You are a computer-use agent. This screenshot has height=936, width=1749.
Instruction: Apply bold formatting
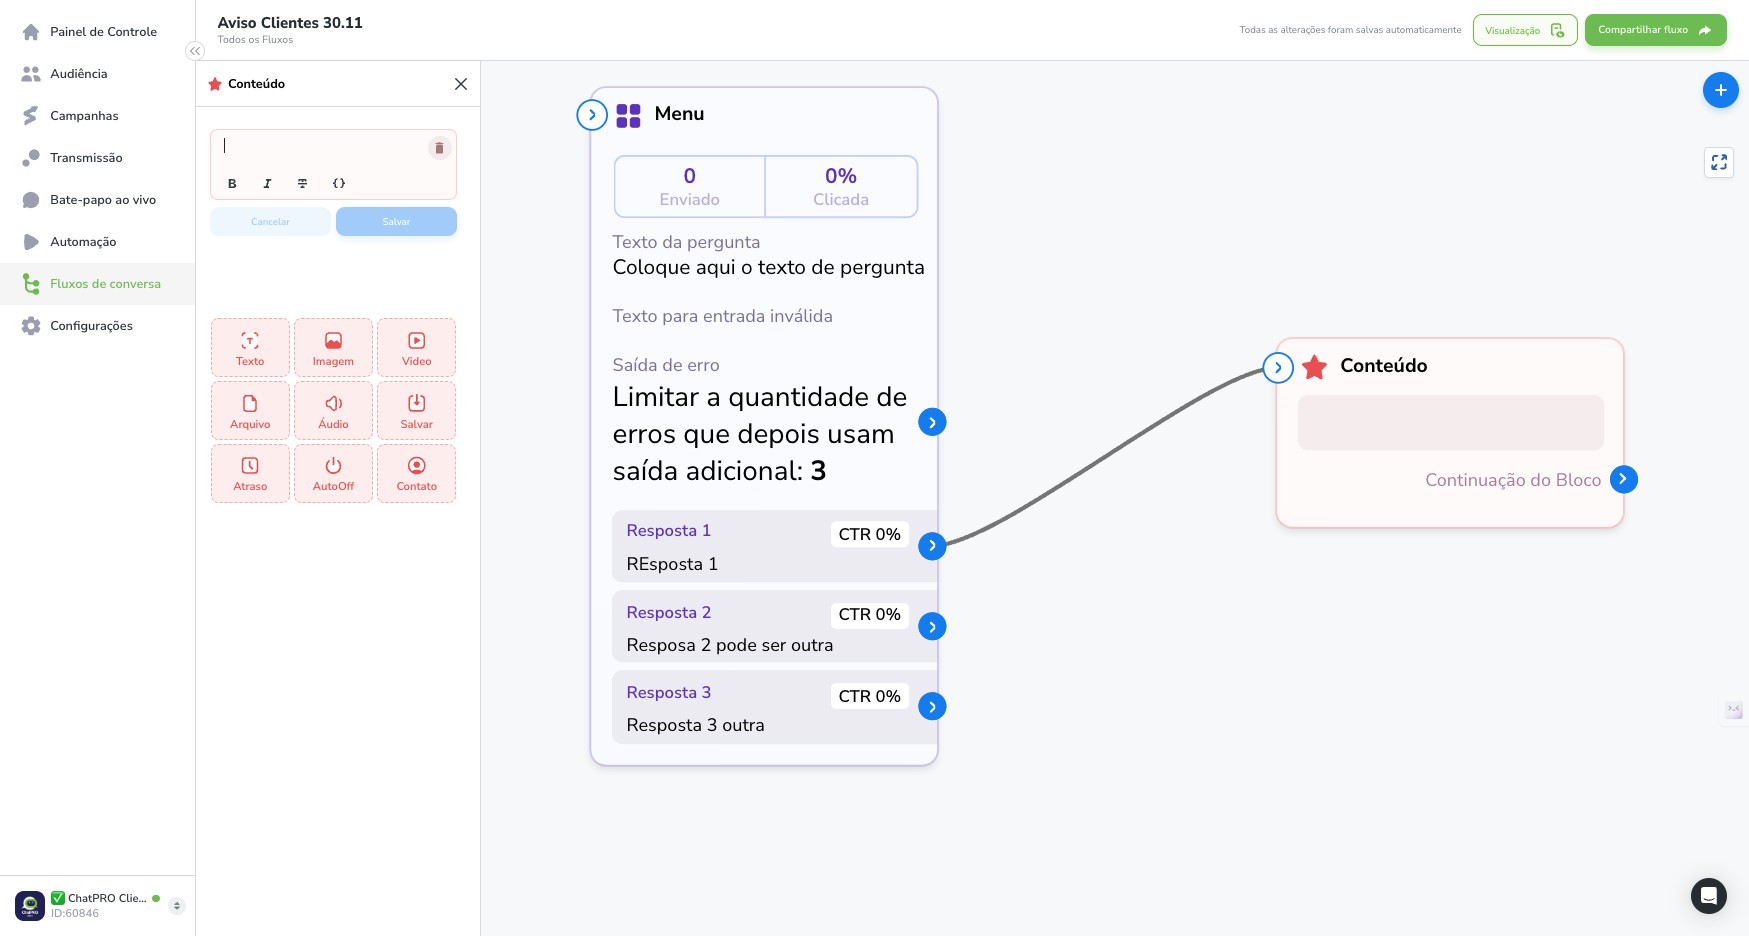[x=232, y=184]
